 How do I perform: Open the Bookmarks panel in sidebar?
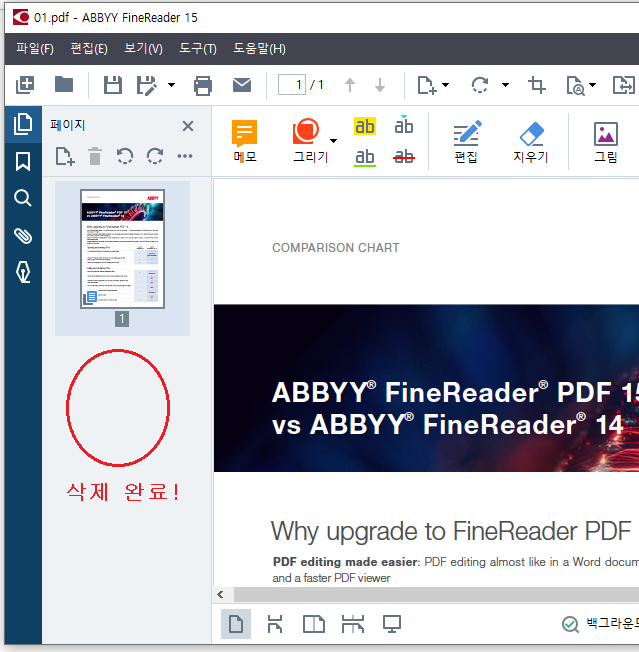click(x=23, y=161)
